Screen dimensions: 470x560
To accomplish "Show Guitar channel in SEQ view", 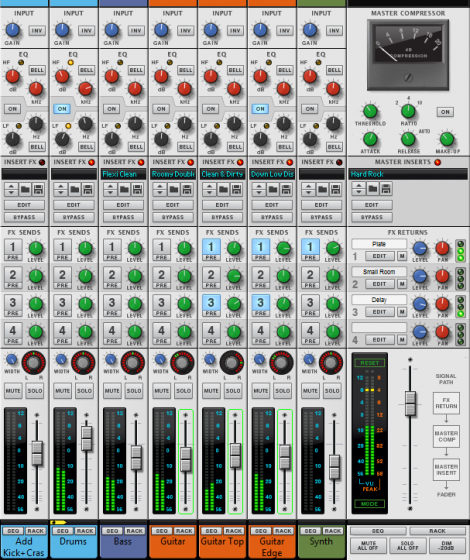I will coord(162,531).
